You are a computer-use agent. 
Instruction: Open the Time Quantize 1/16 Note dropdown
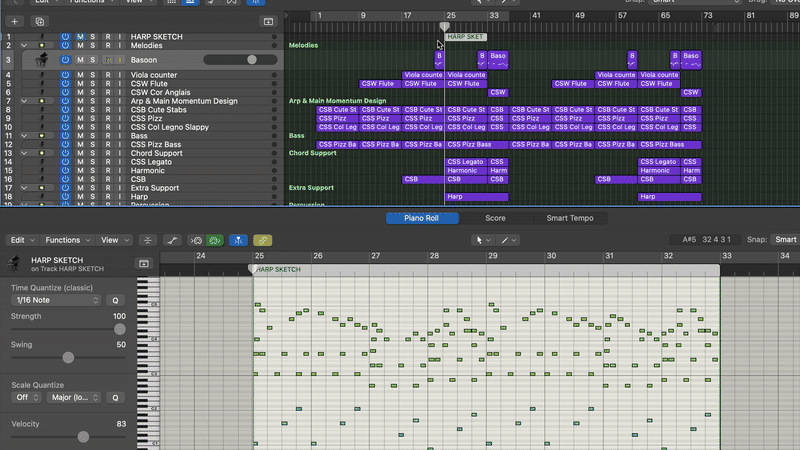pyautogui.click(x=56, y=300)
